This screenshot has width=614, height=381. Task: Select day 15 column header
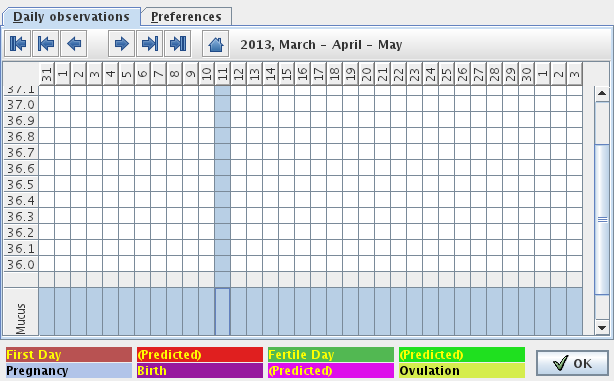click(x=287, y=74)
